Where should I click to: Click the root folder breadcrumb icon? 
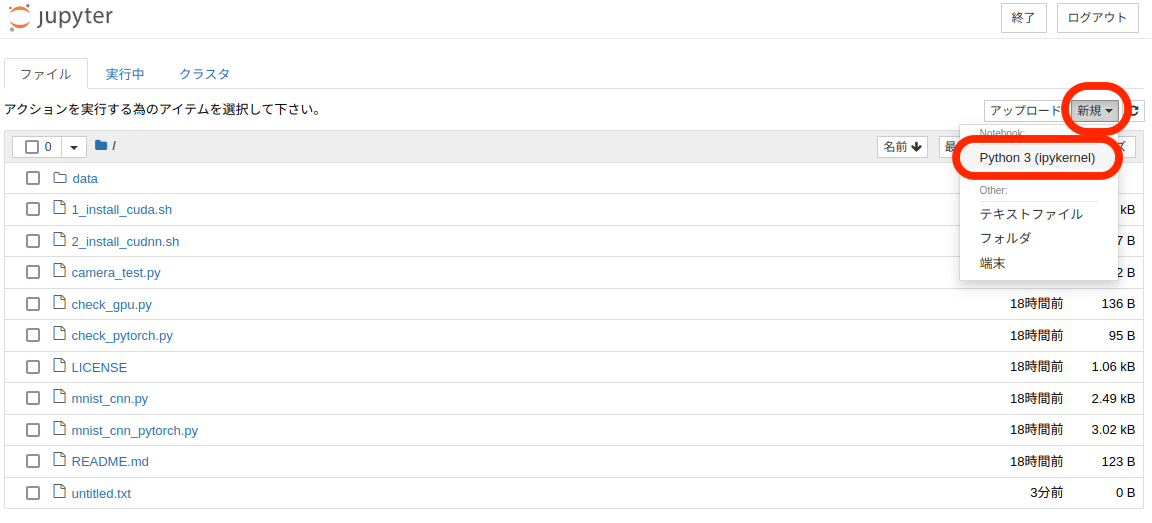(100, 146)
